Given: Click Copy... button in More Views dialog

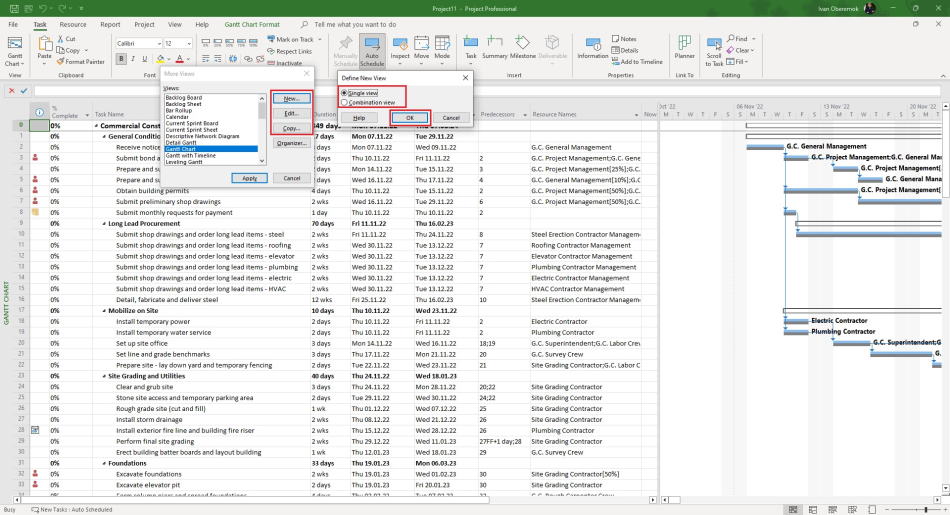Looking at the screenshot, I should [x=291, y=128].
